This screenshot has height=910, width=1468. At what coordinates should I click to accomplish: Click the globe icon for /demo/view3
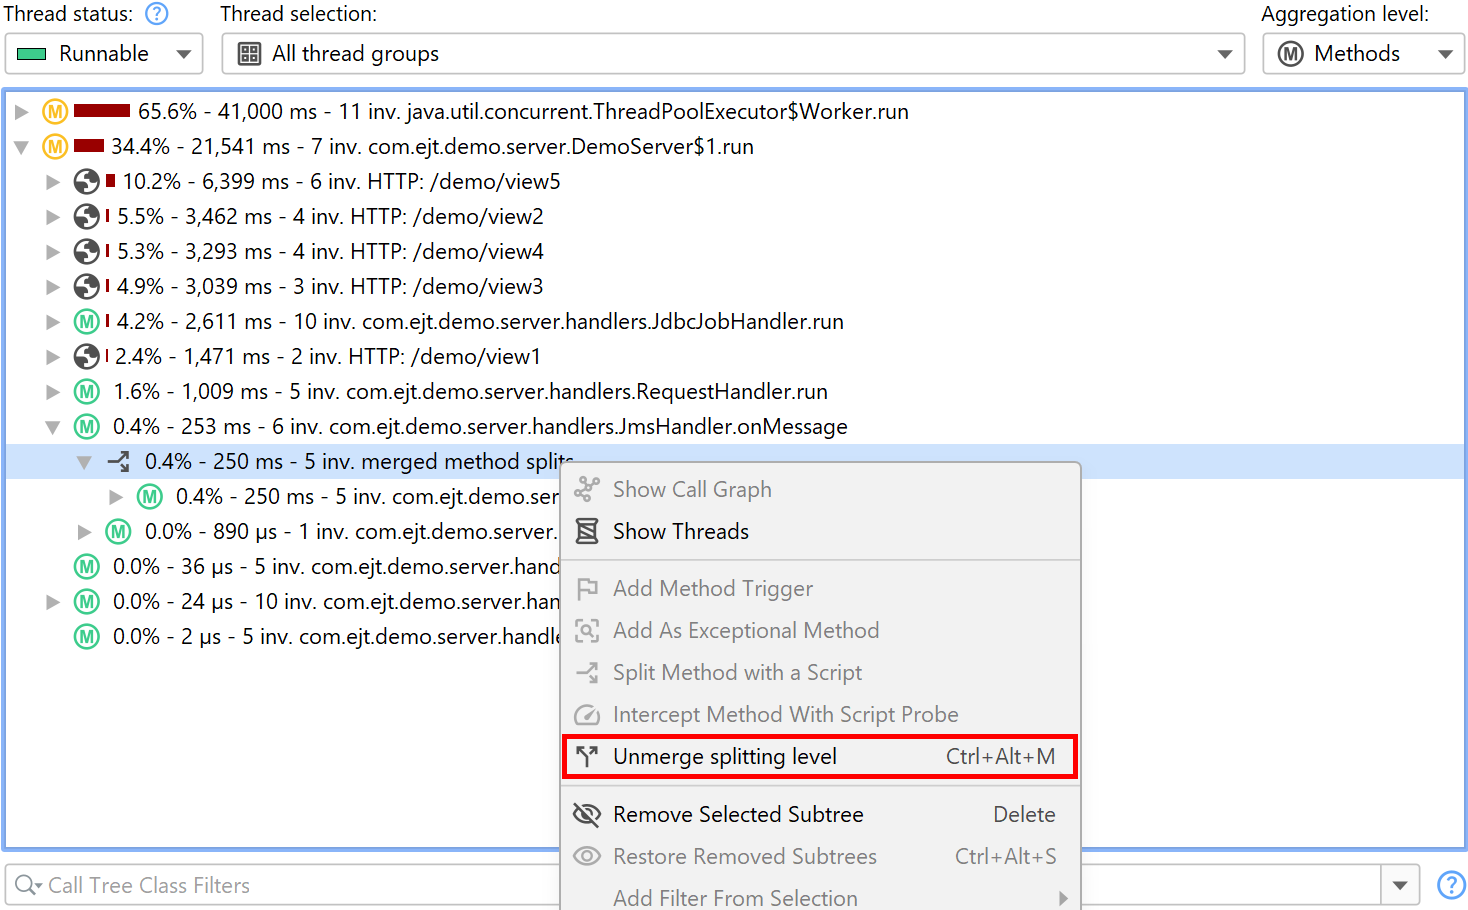coord(87,287)
